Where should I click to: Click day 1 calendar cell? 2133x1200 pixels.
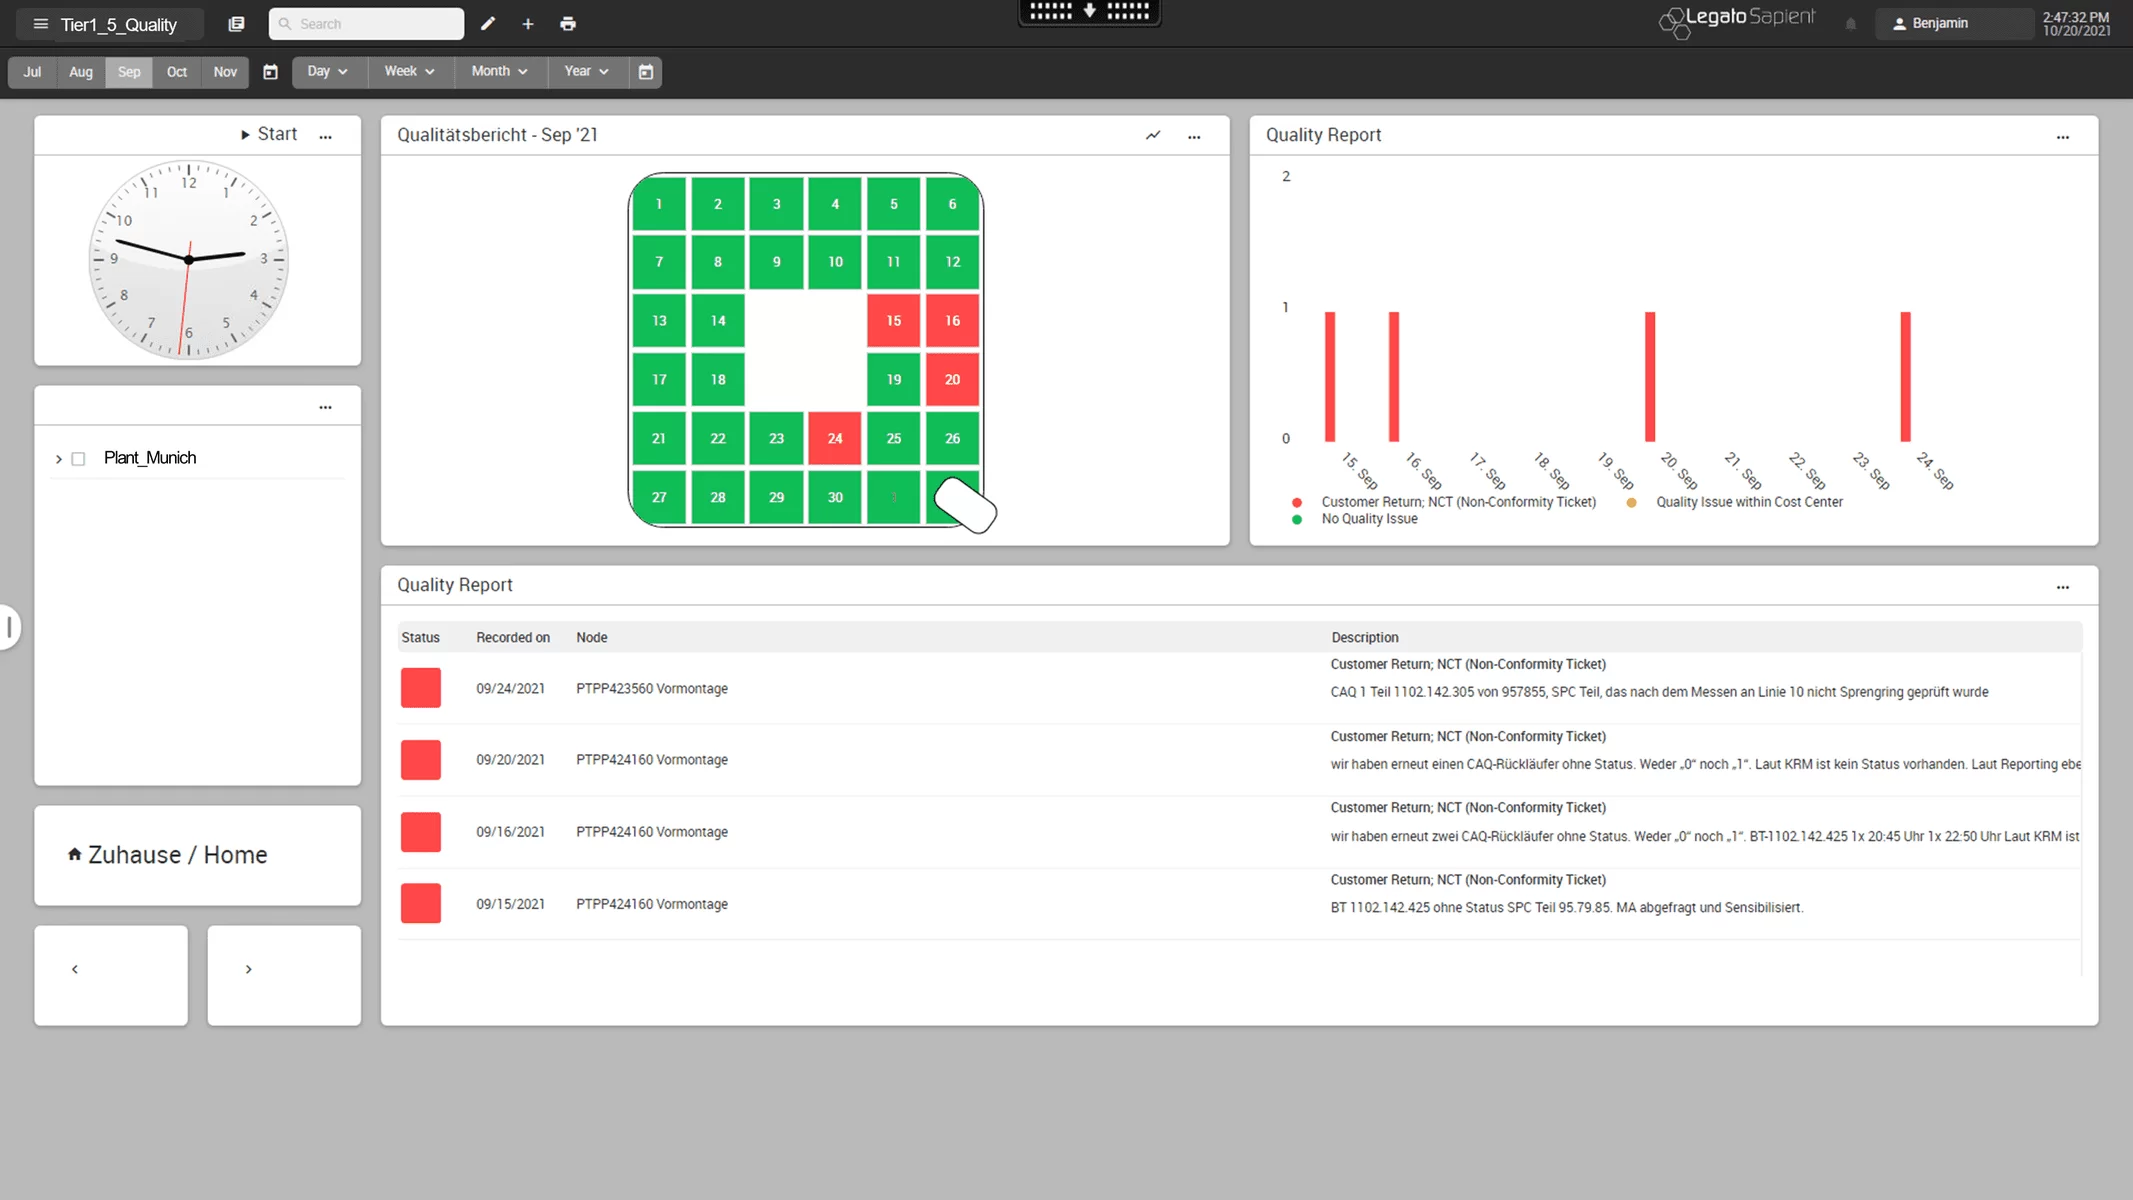click(659, 204)
